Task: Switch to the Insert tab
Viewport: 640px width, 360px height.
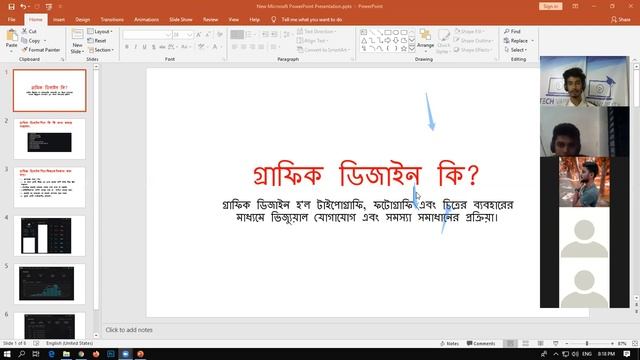Action: [x=59, y=20]
